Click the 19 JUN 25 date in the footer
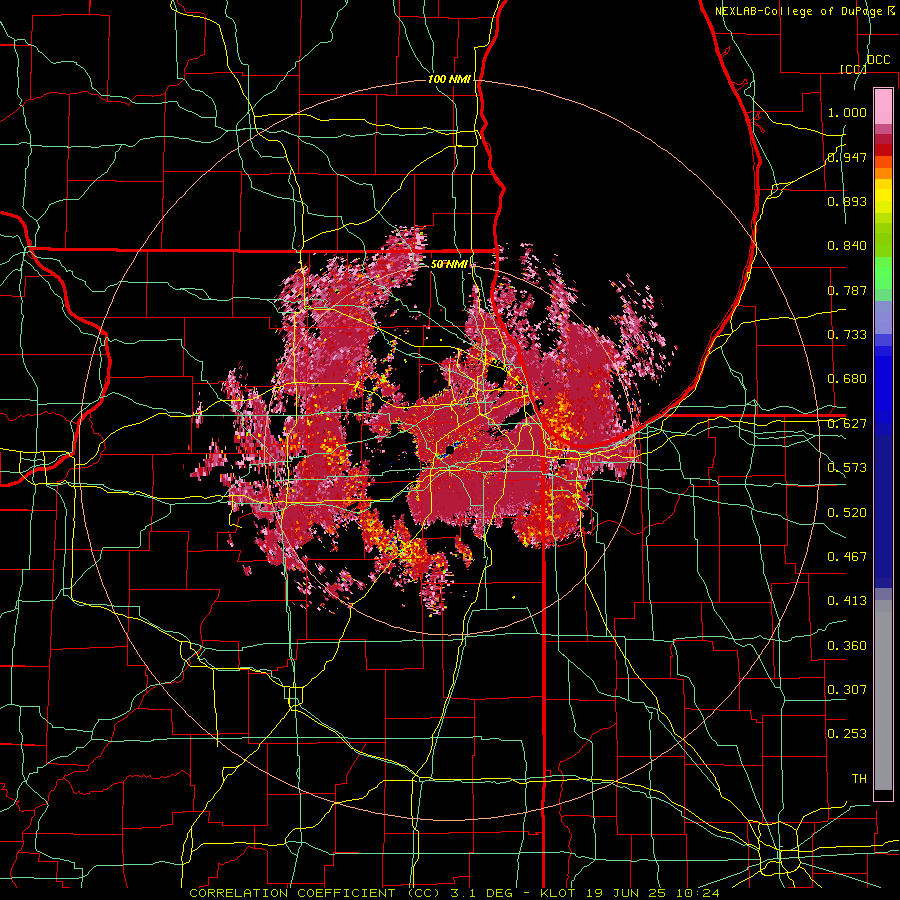Screen dimensions: 900x900 625,893
